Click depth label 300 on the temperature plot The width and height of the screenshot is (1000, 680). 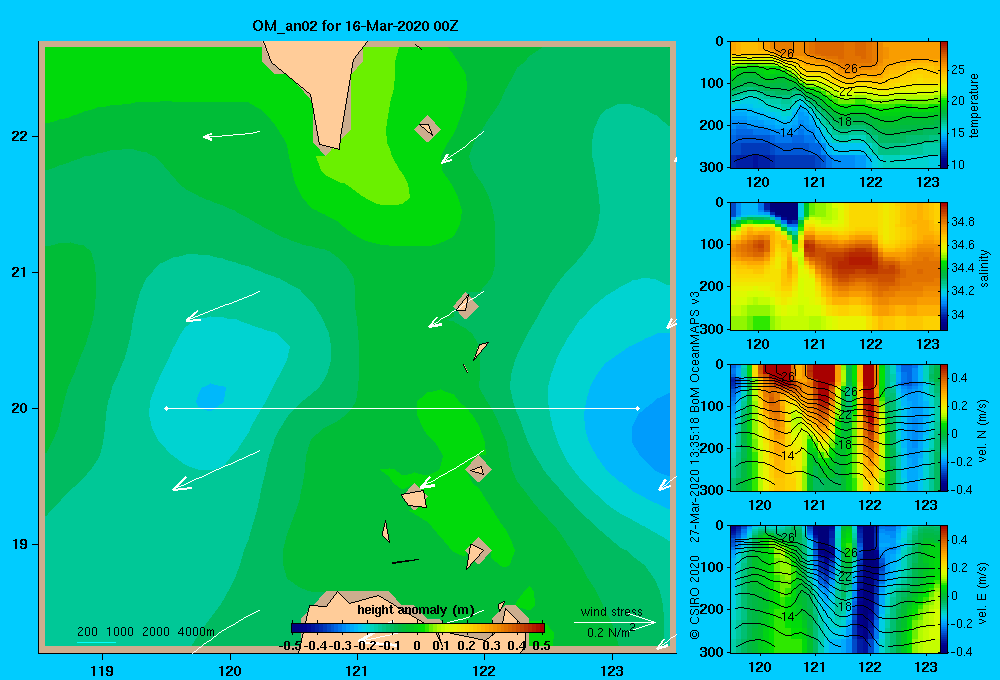coord(710,166)
